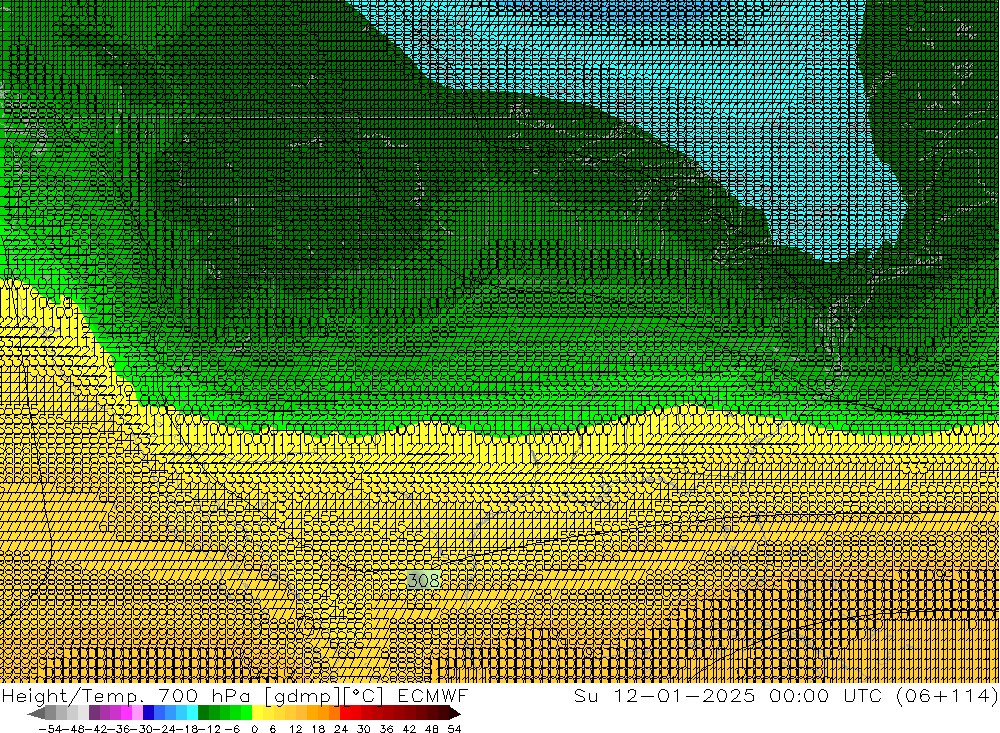The height and width of the screenshot is (733, 1000).
Task: Click the 308 height contour label
Action: (x=423, y=580)
